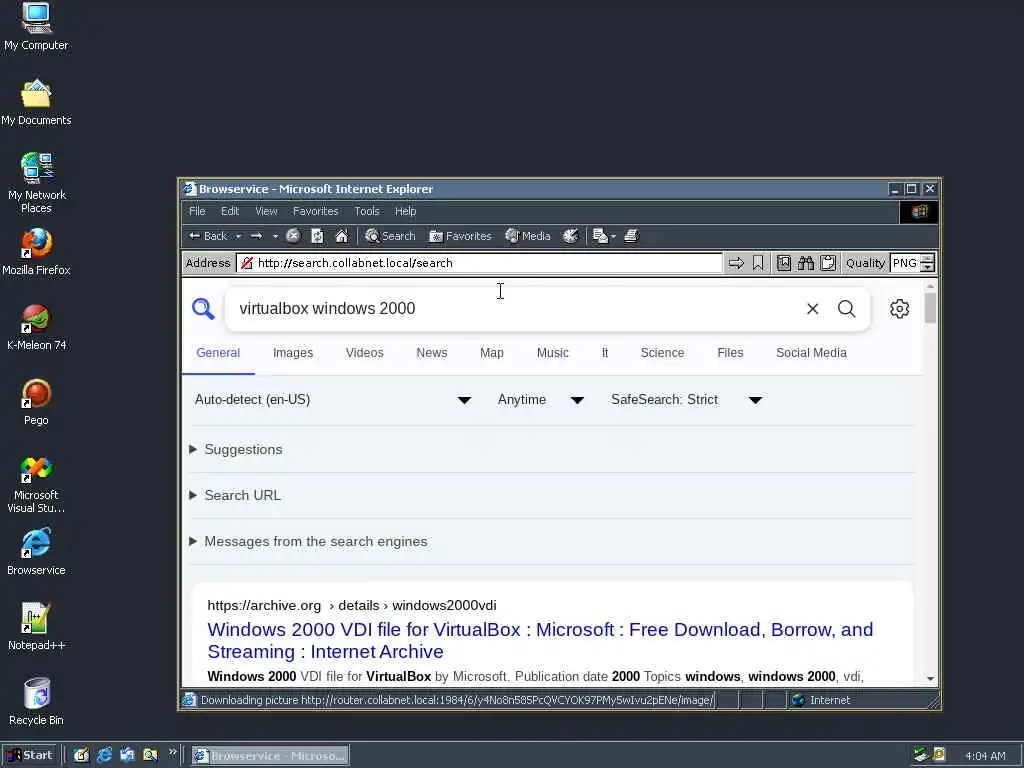Open the Media pane from the toolbar
The image size is (1024, 768).
point(528,236)
